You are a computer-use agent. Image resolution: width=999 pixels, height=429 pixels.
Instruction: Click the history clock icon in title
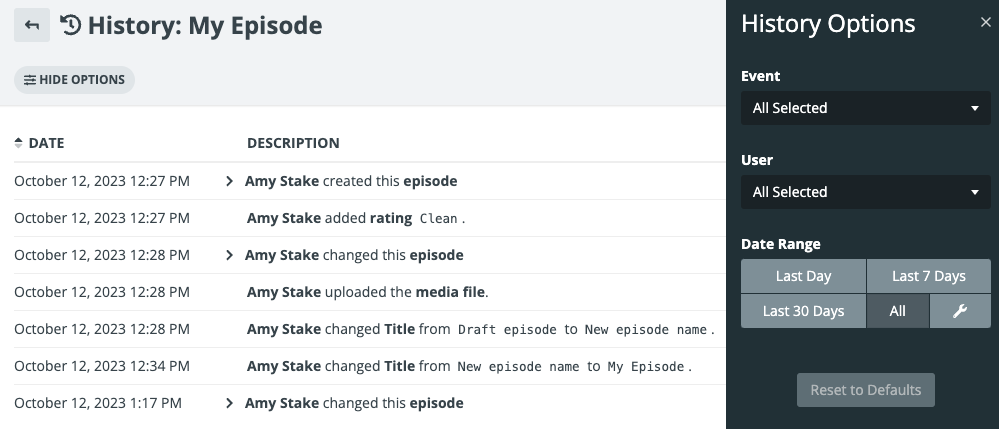click(x=71, y=25)
